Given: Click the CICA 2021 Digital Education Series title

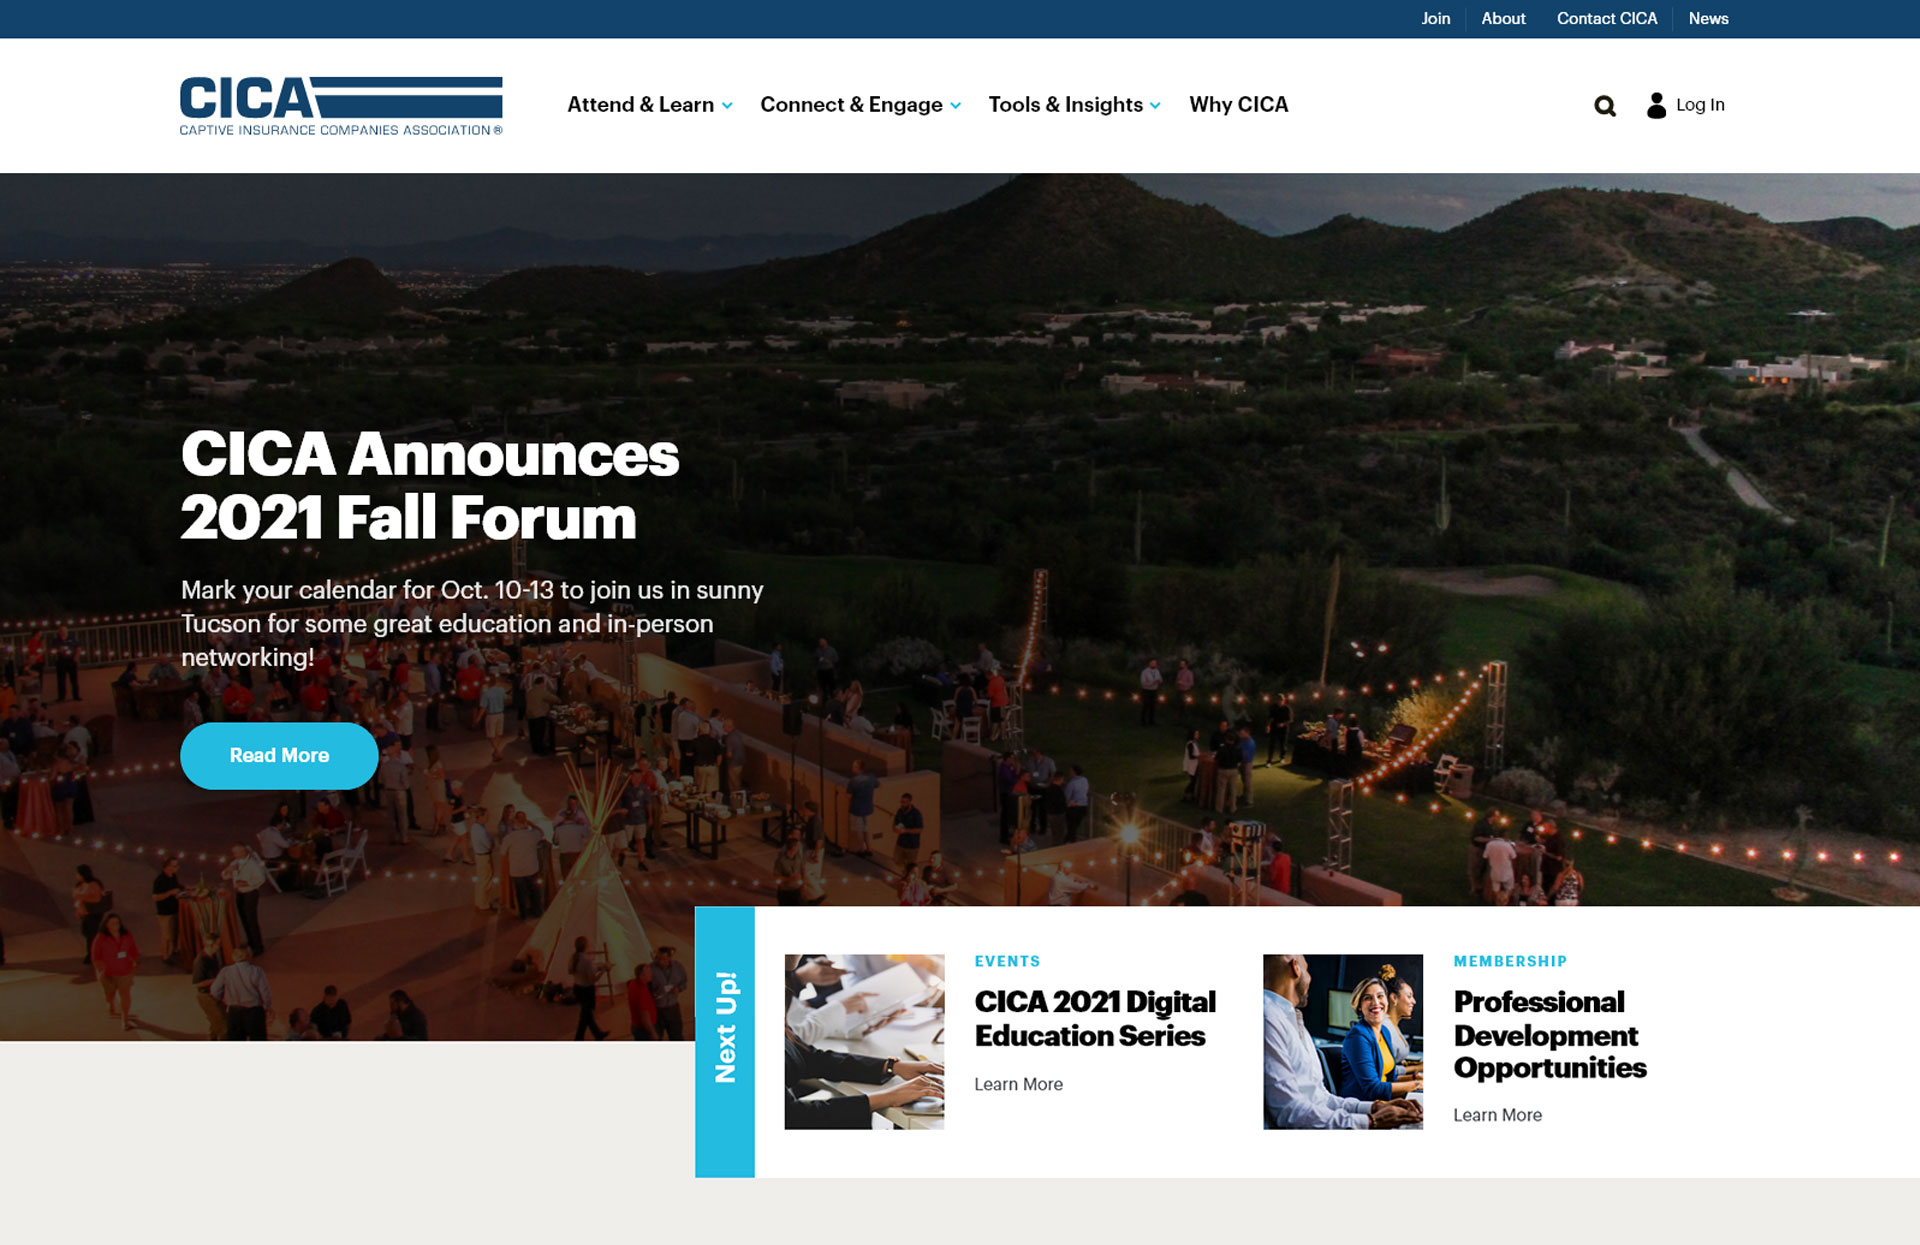Looking at the screenshot, I should (x=1095, y=1019).
